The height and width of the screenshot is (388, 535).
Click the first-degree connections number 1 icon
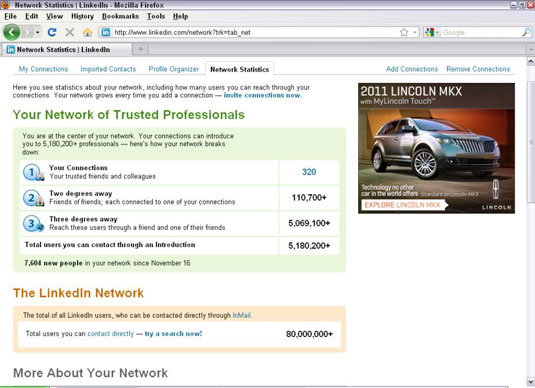pyautogui.click(x=33, y=172)
